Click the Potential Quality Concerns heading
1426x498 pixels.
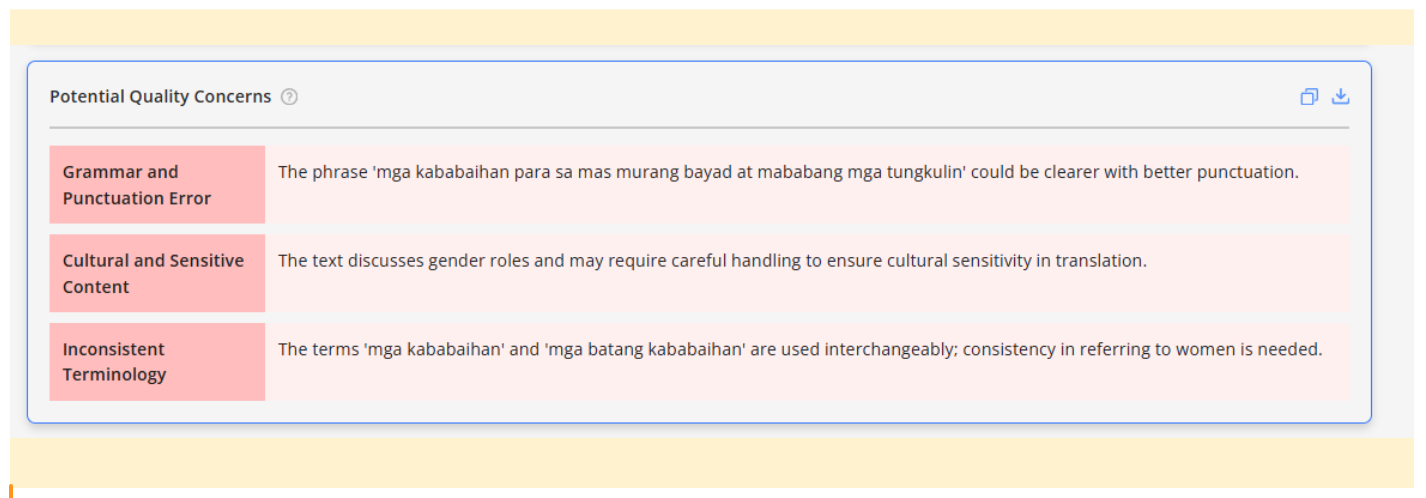[160, 97]
